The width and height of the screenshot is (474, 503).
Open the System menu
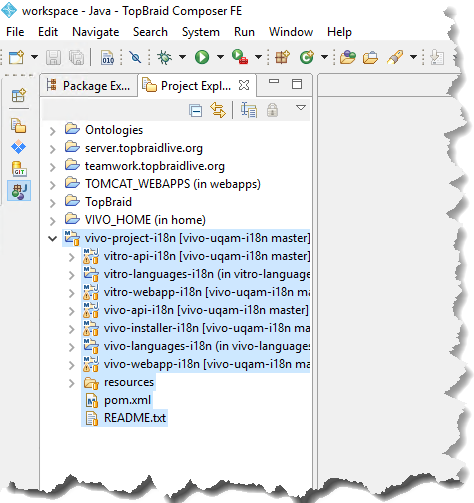click(x=201, y=32)
